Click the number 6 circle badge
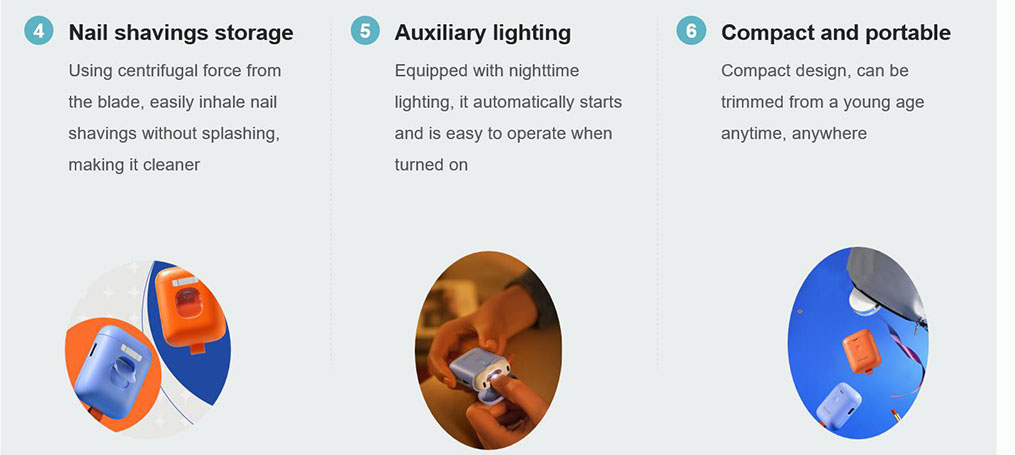The height and width of the screenshot is (455, 1015). [691, 31]
